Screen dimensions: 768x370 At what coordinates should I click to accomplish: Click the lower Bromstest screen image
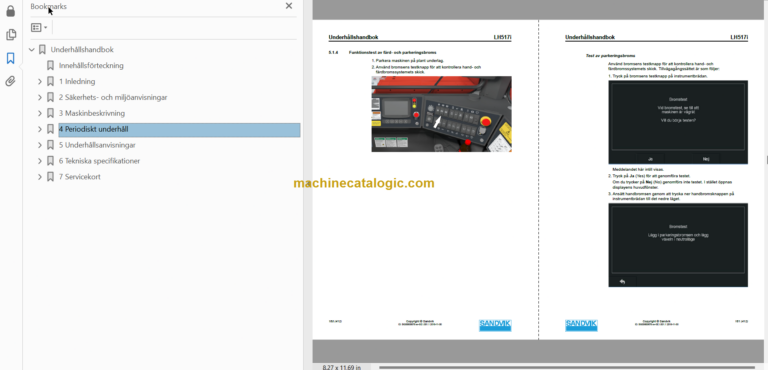tap(678, 245)
